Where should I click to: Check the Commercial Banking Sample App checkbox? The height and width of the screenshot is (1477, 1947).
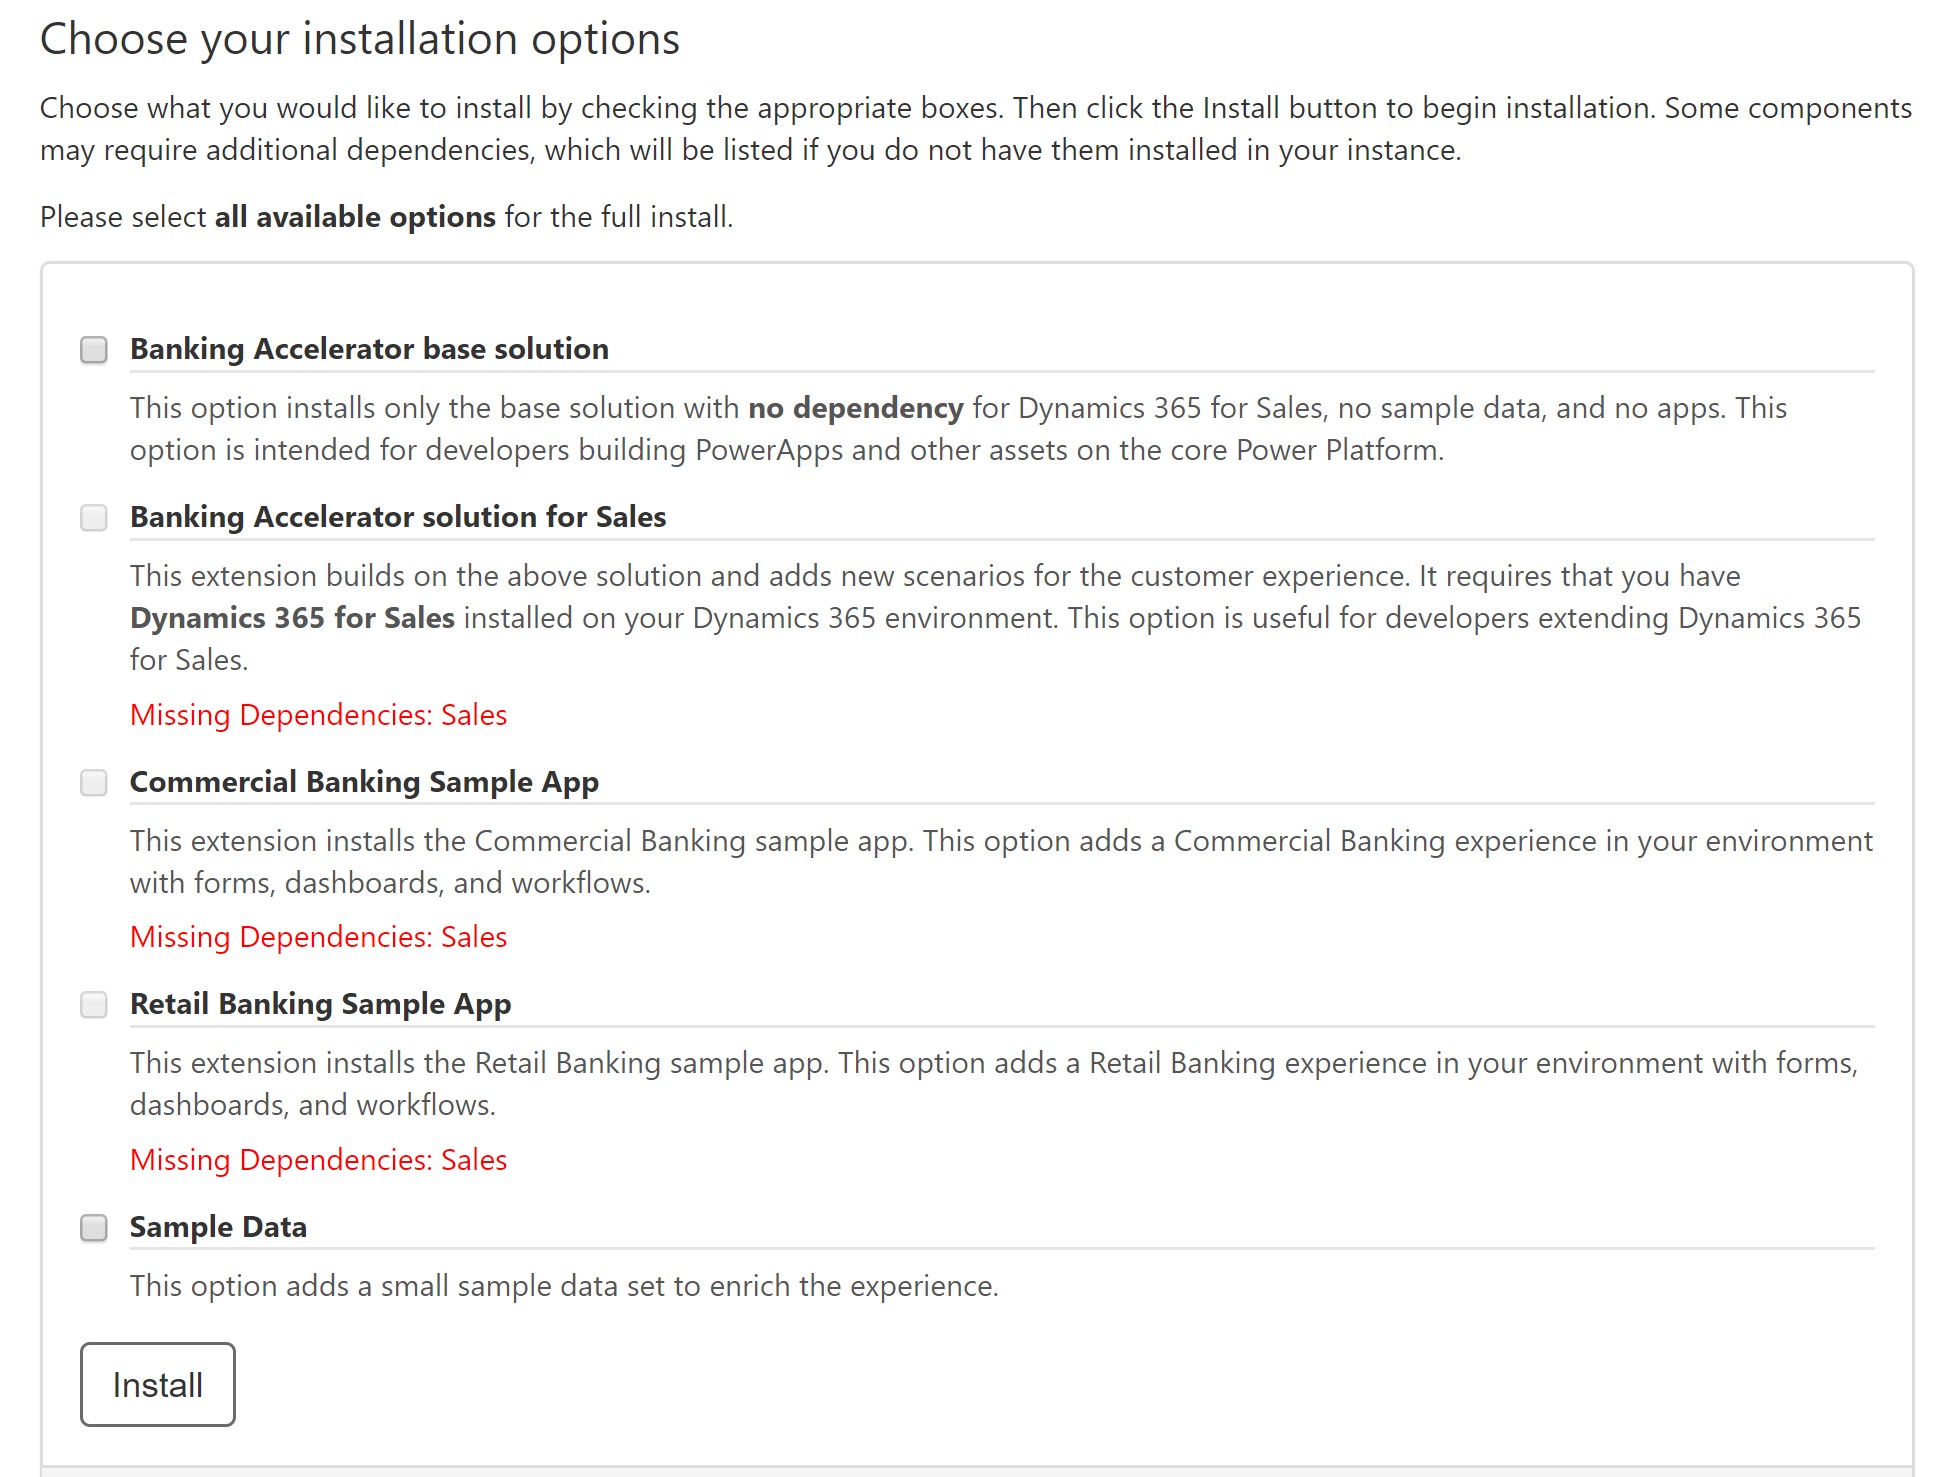click(x=94, y=783)
